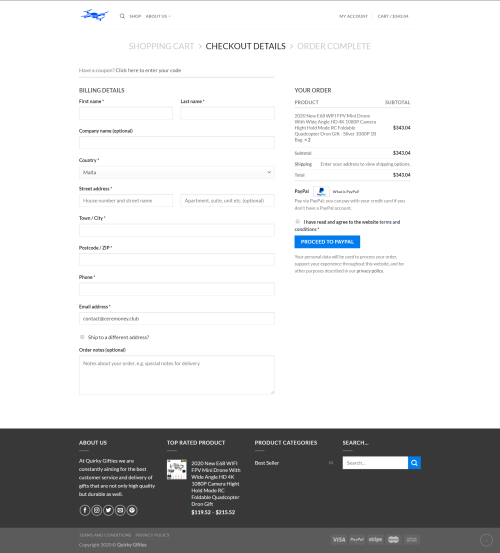Click the Proceed to PayPal button
Viewport: 500px width, 553px height.
coord(327,242)
